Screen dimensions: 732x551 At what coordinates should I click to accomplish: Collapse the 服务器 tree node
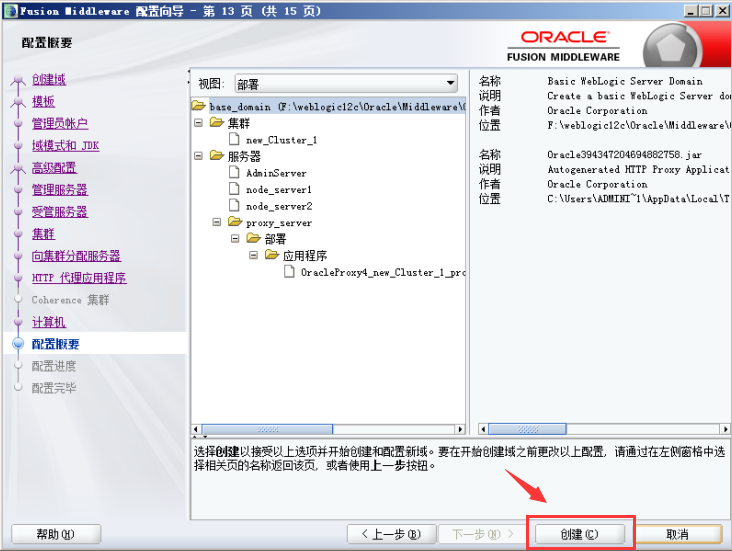[x=199, y=156]
